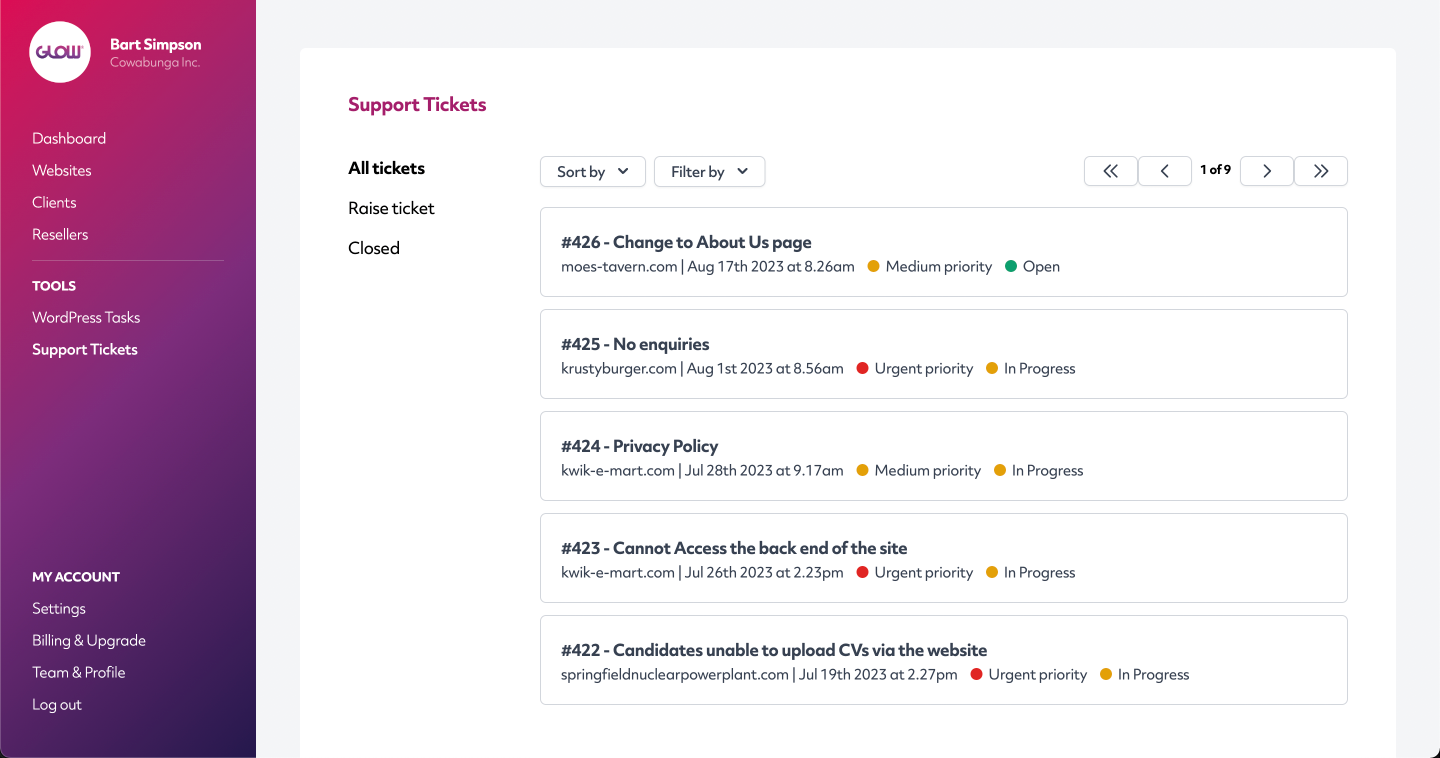Open WordPress Tasks under Tools
The image size is (1440, 758).
pos(86,317)
